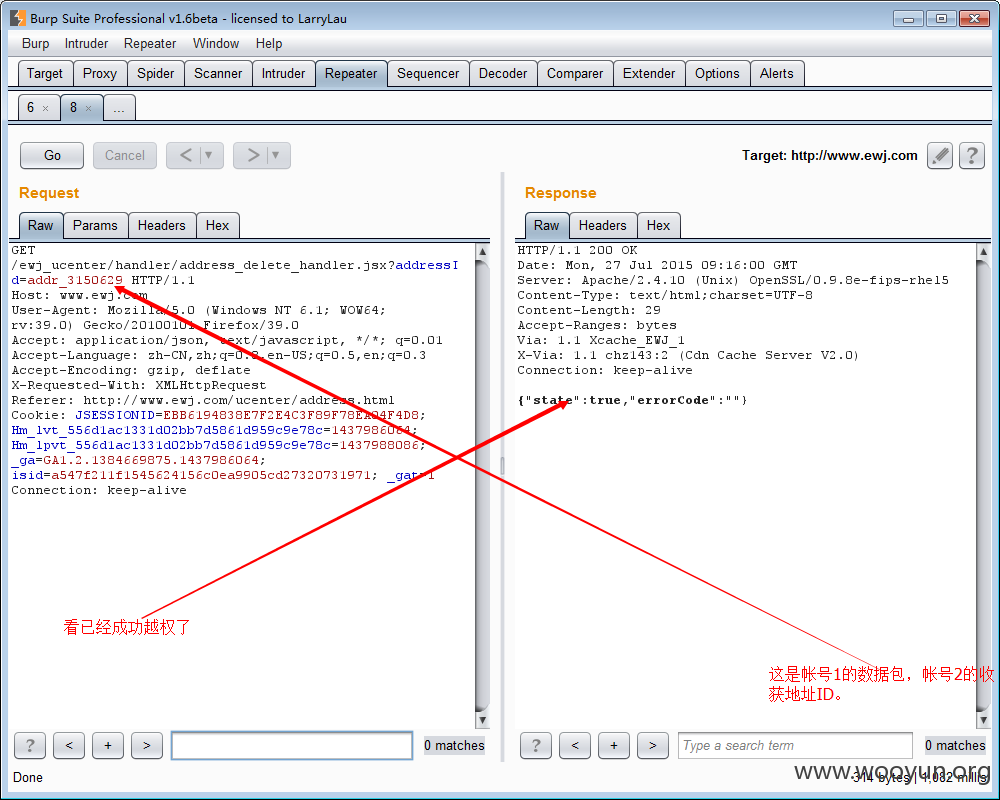Find previous match in response search
This screenshot has width=1000, height=800.
(x=575, y=745)
